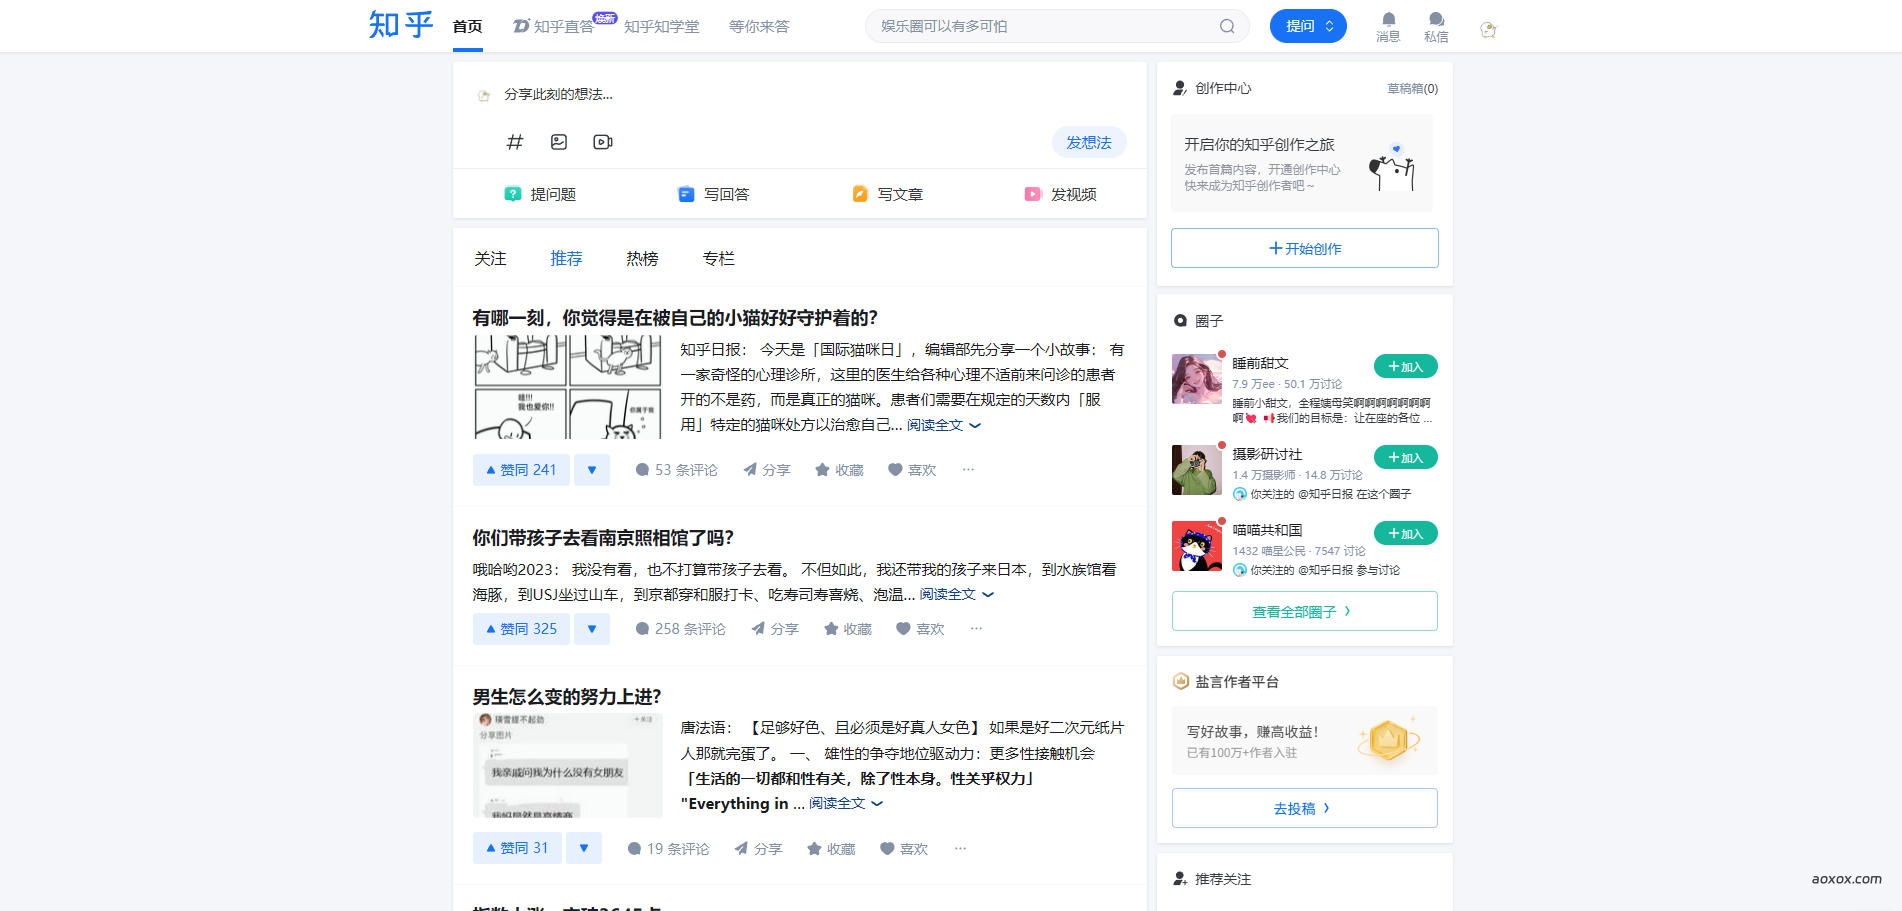This screenshot has height=911, width=1902.
Task: Click the blue 写回答 answer icon
Action: pyautogui.click(x=686, y=194)
